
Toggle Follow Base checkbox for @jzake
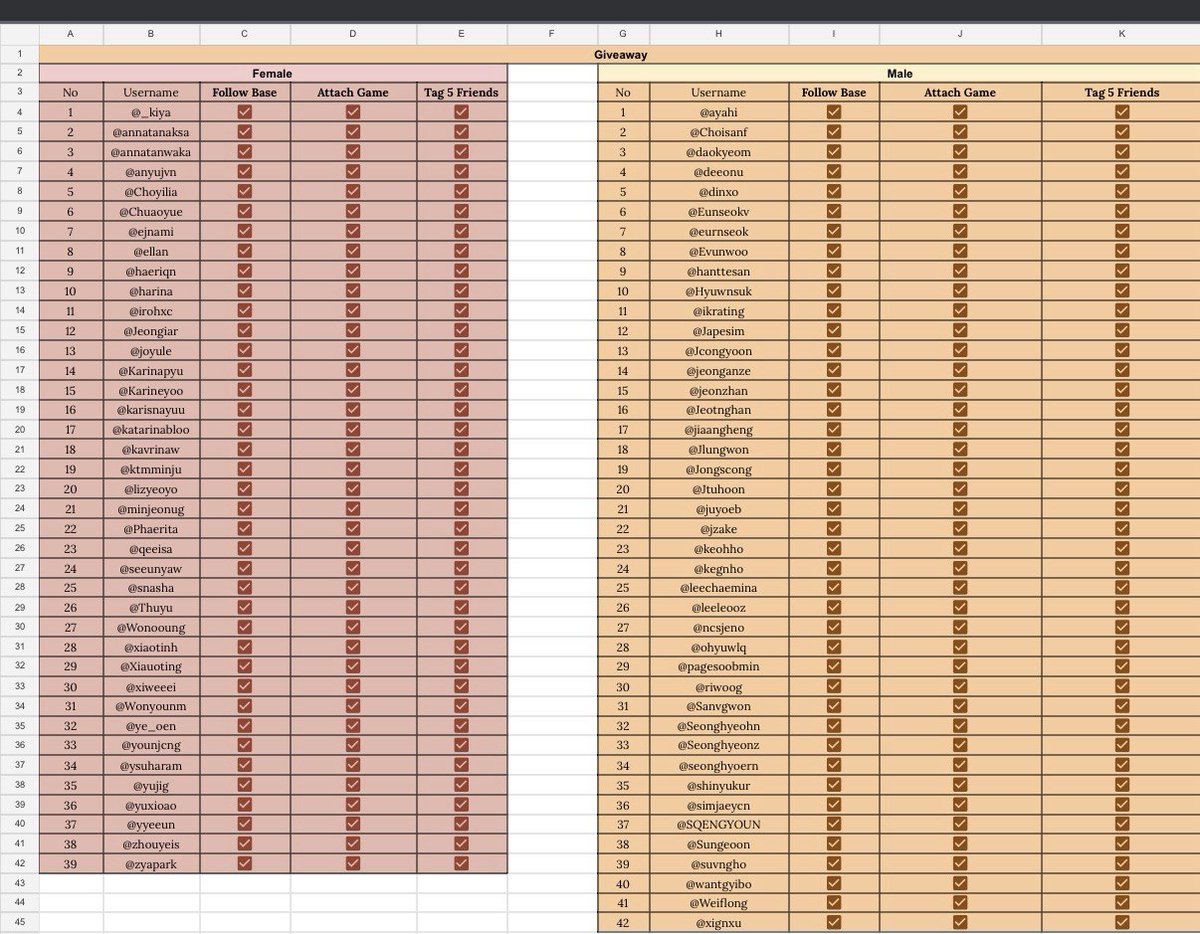tap(834, 528)
